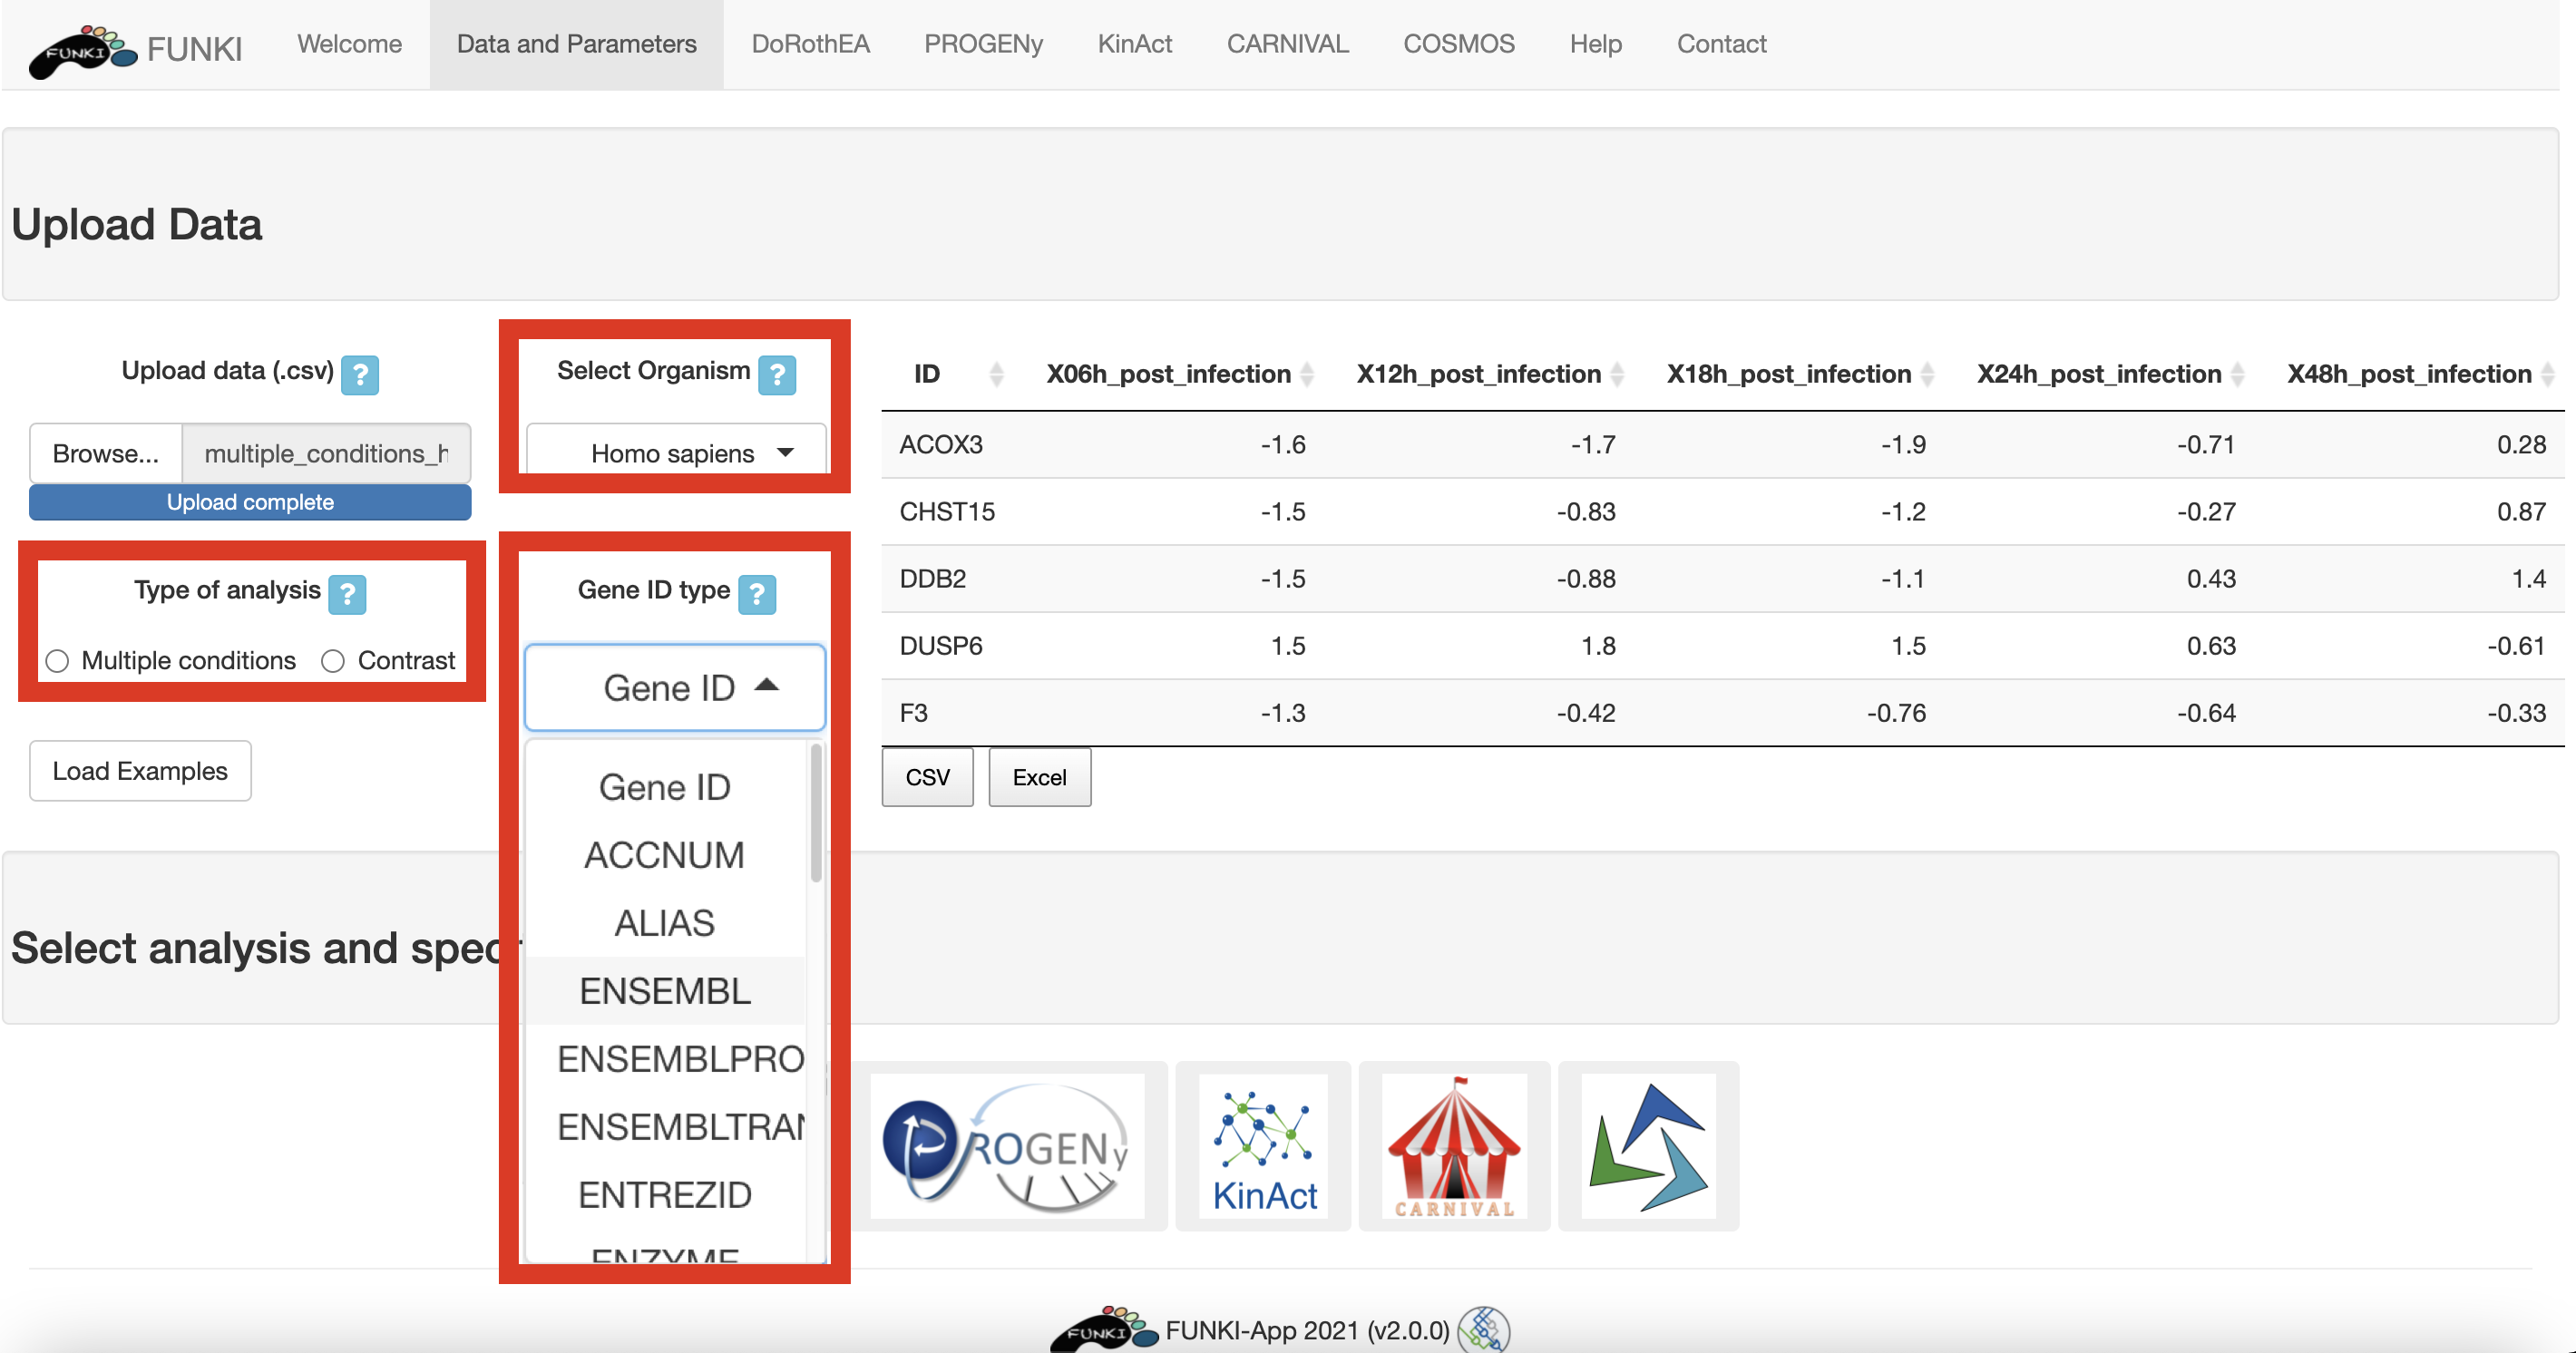Click the Browse... file button

coord(106,454)
